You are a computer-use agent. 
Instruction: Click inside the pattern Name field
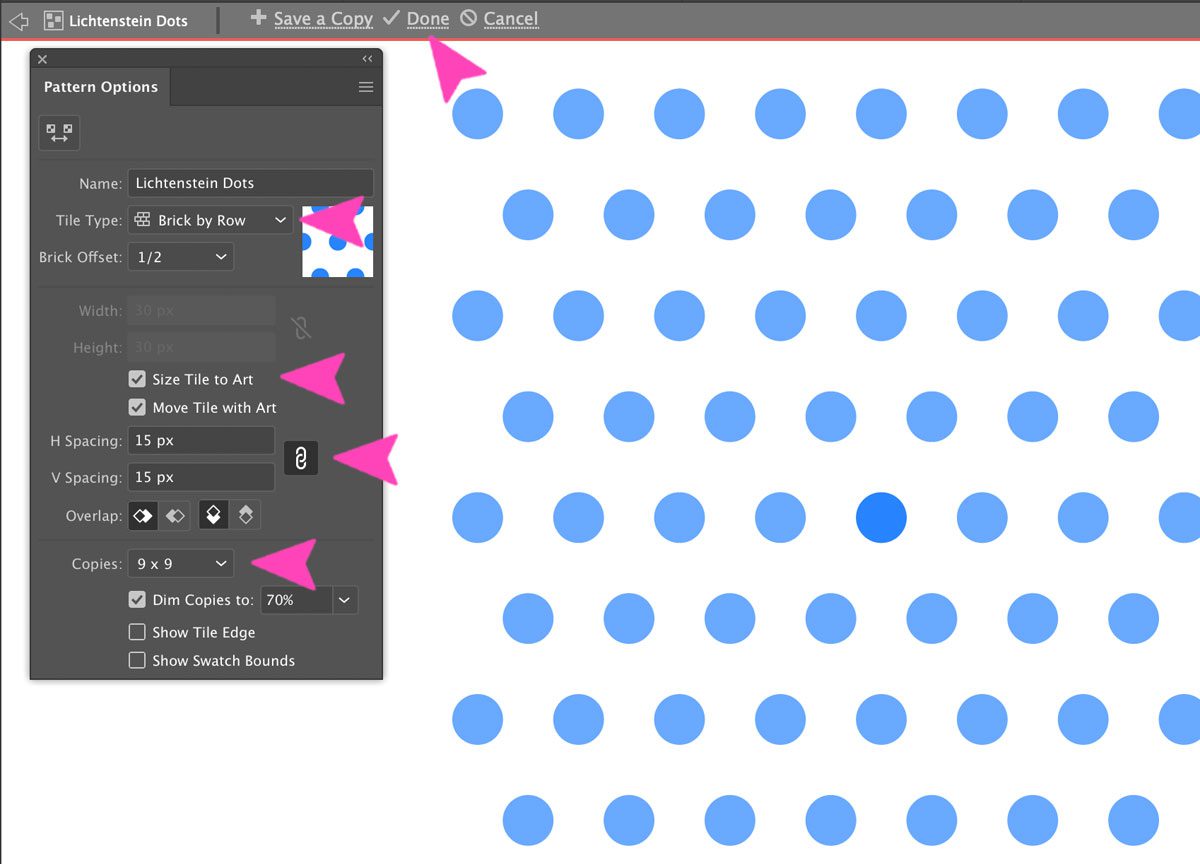pyautogui.click(x=250, y=182)
